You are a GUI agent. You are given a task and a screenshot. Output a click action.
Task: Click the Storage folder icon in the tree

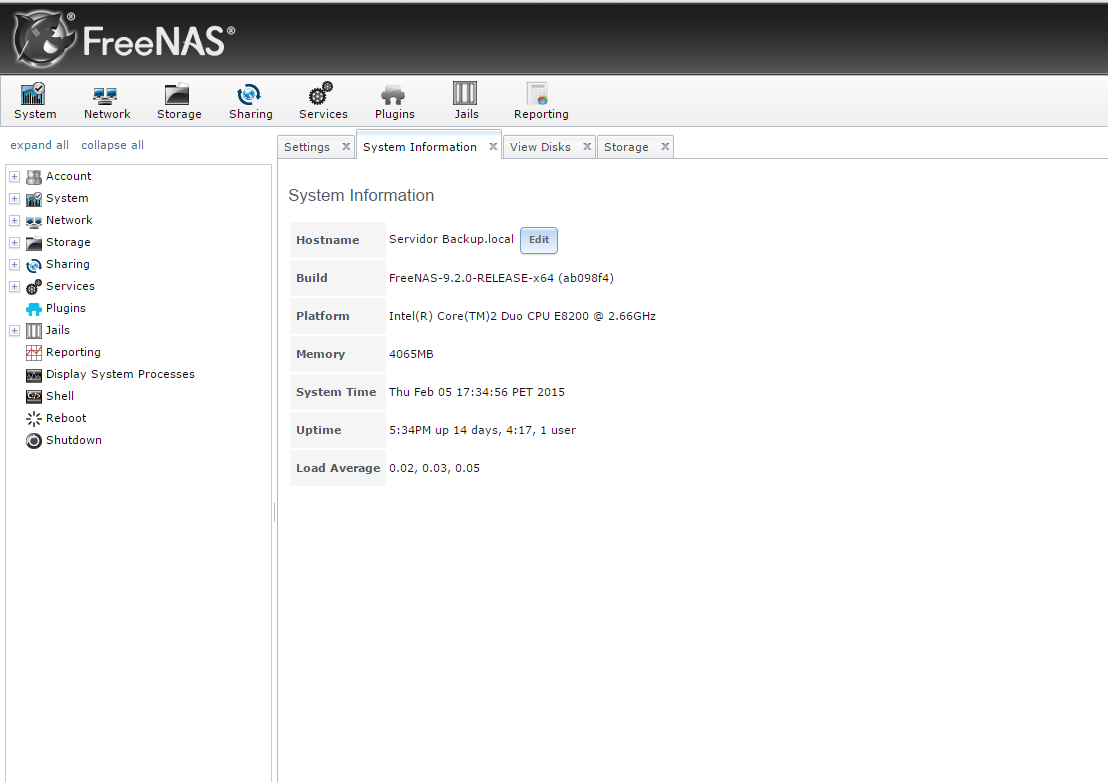point(34,243)
